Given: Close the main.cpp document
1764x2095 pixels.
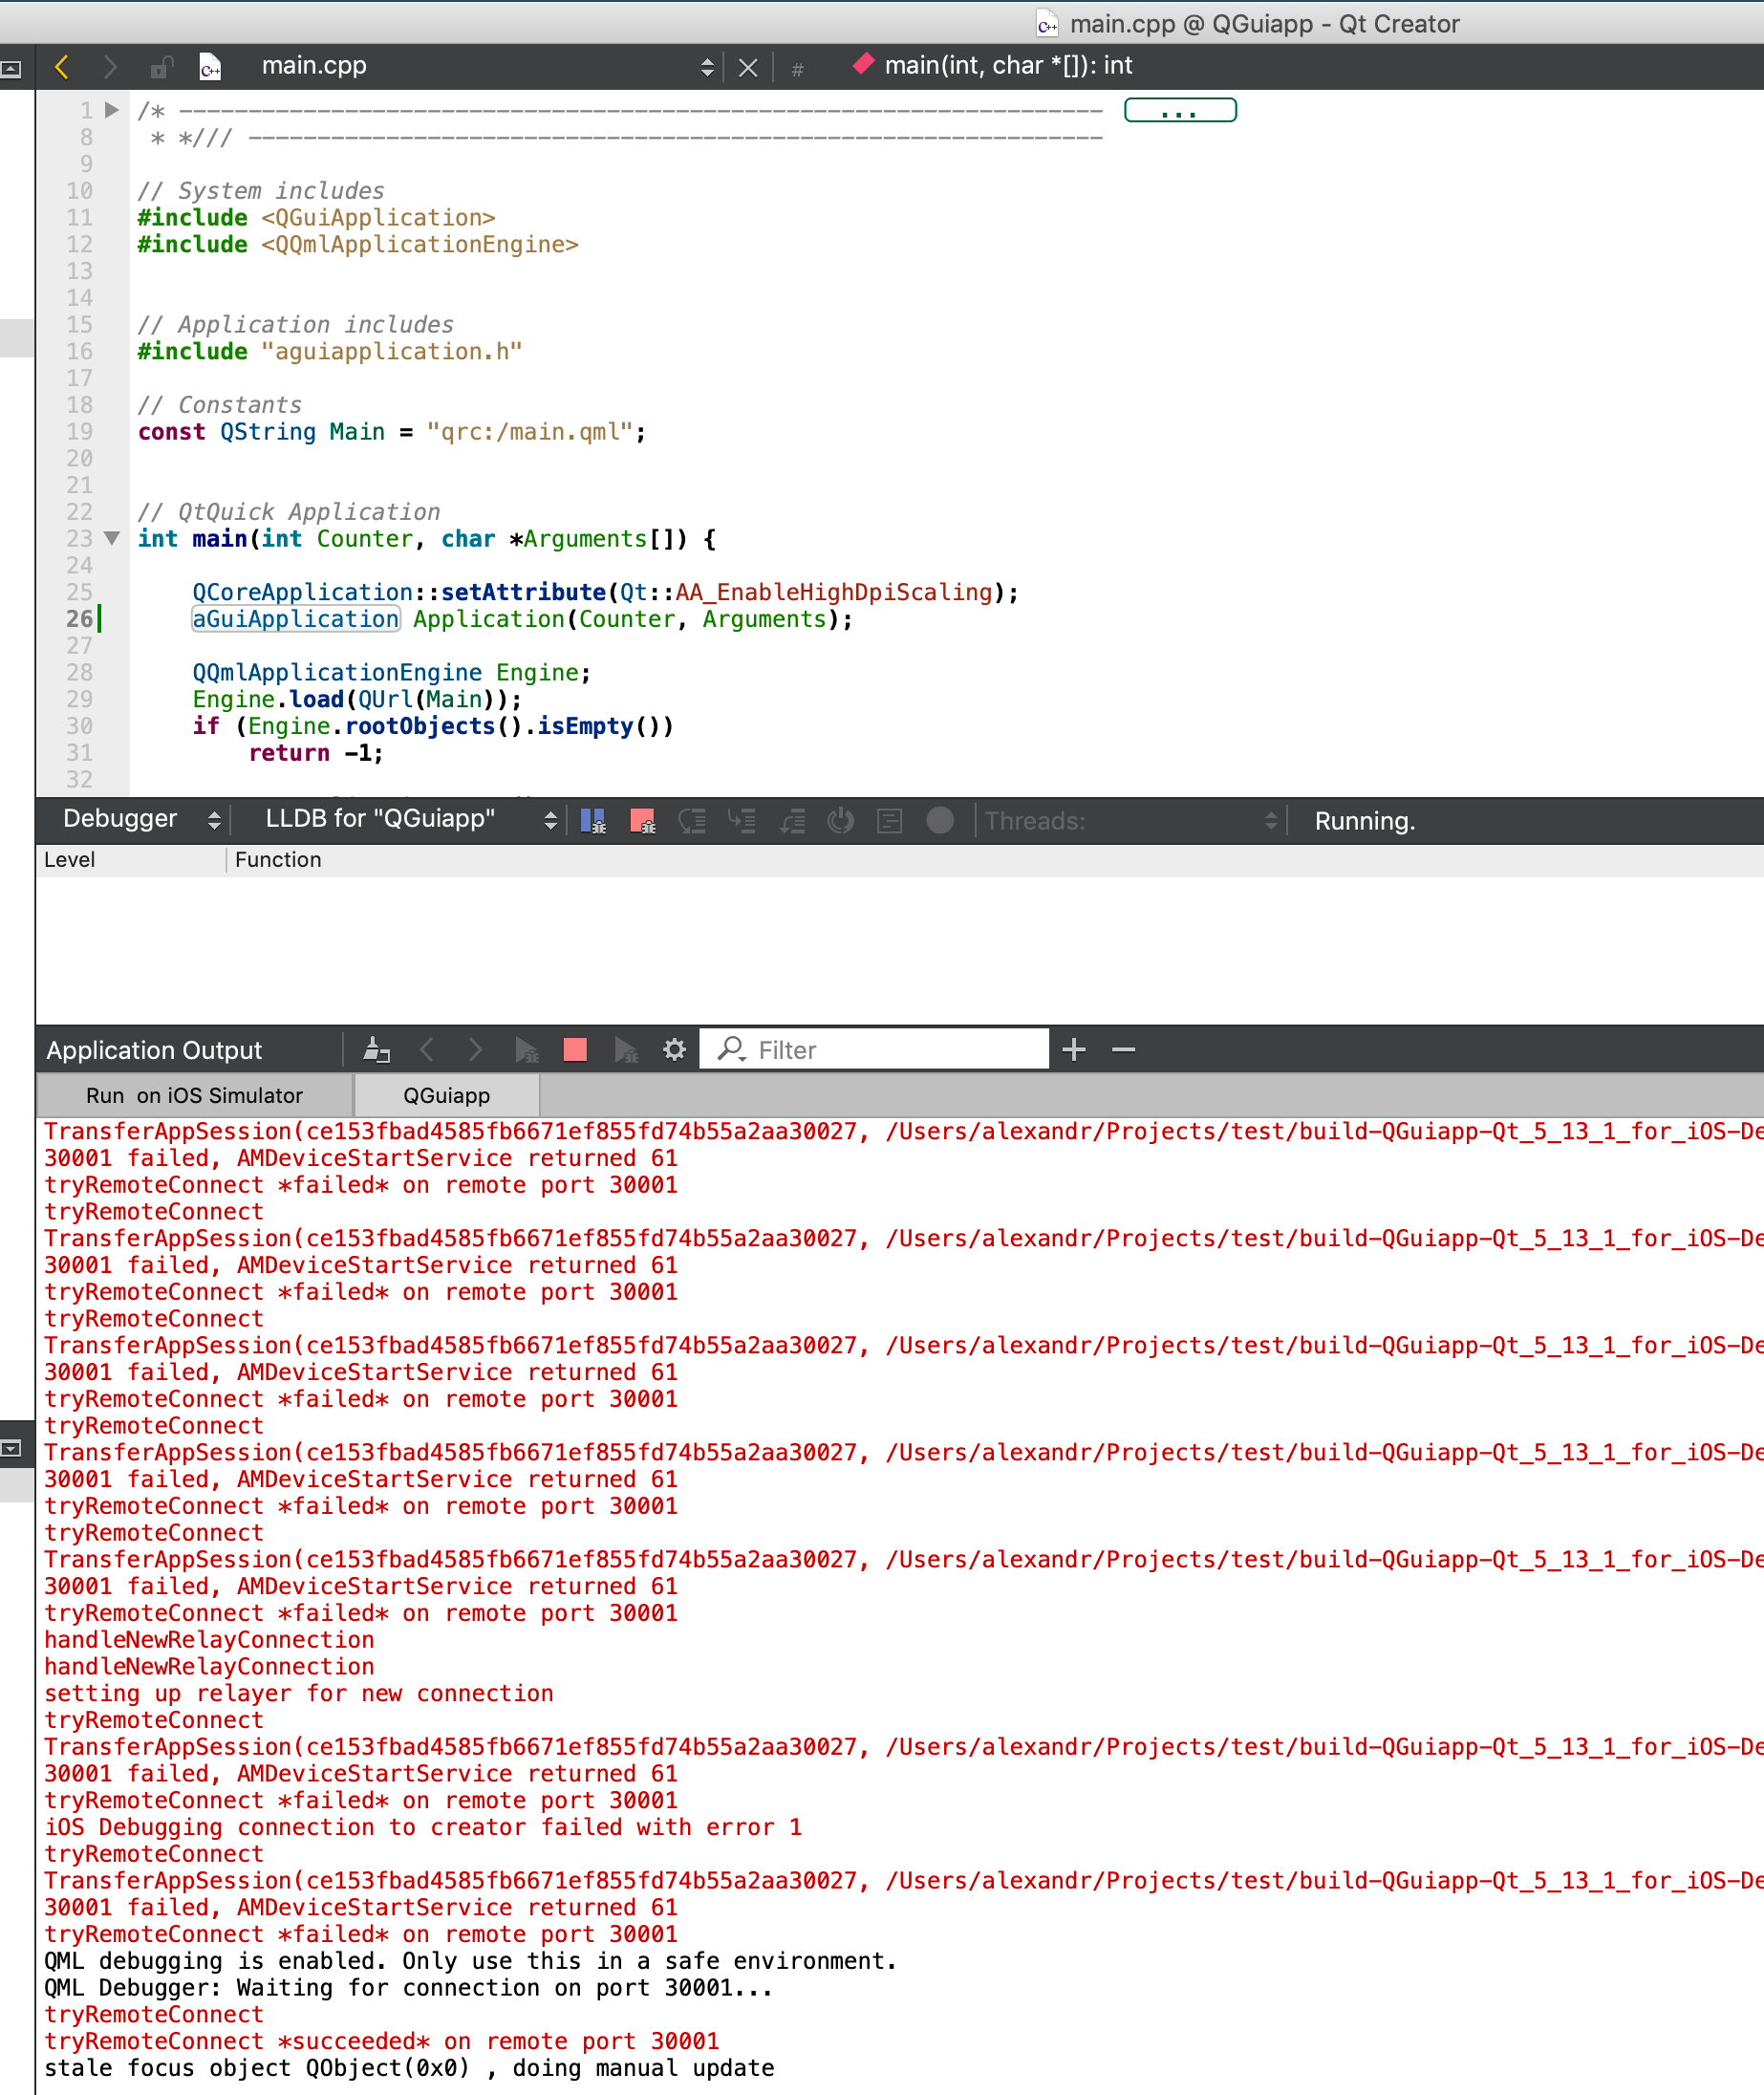Looking at the screenshot, I should click(x=747, y=67).
